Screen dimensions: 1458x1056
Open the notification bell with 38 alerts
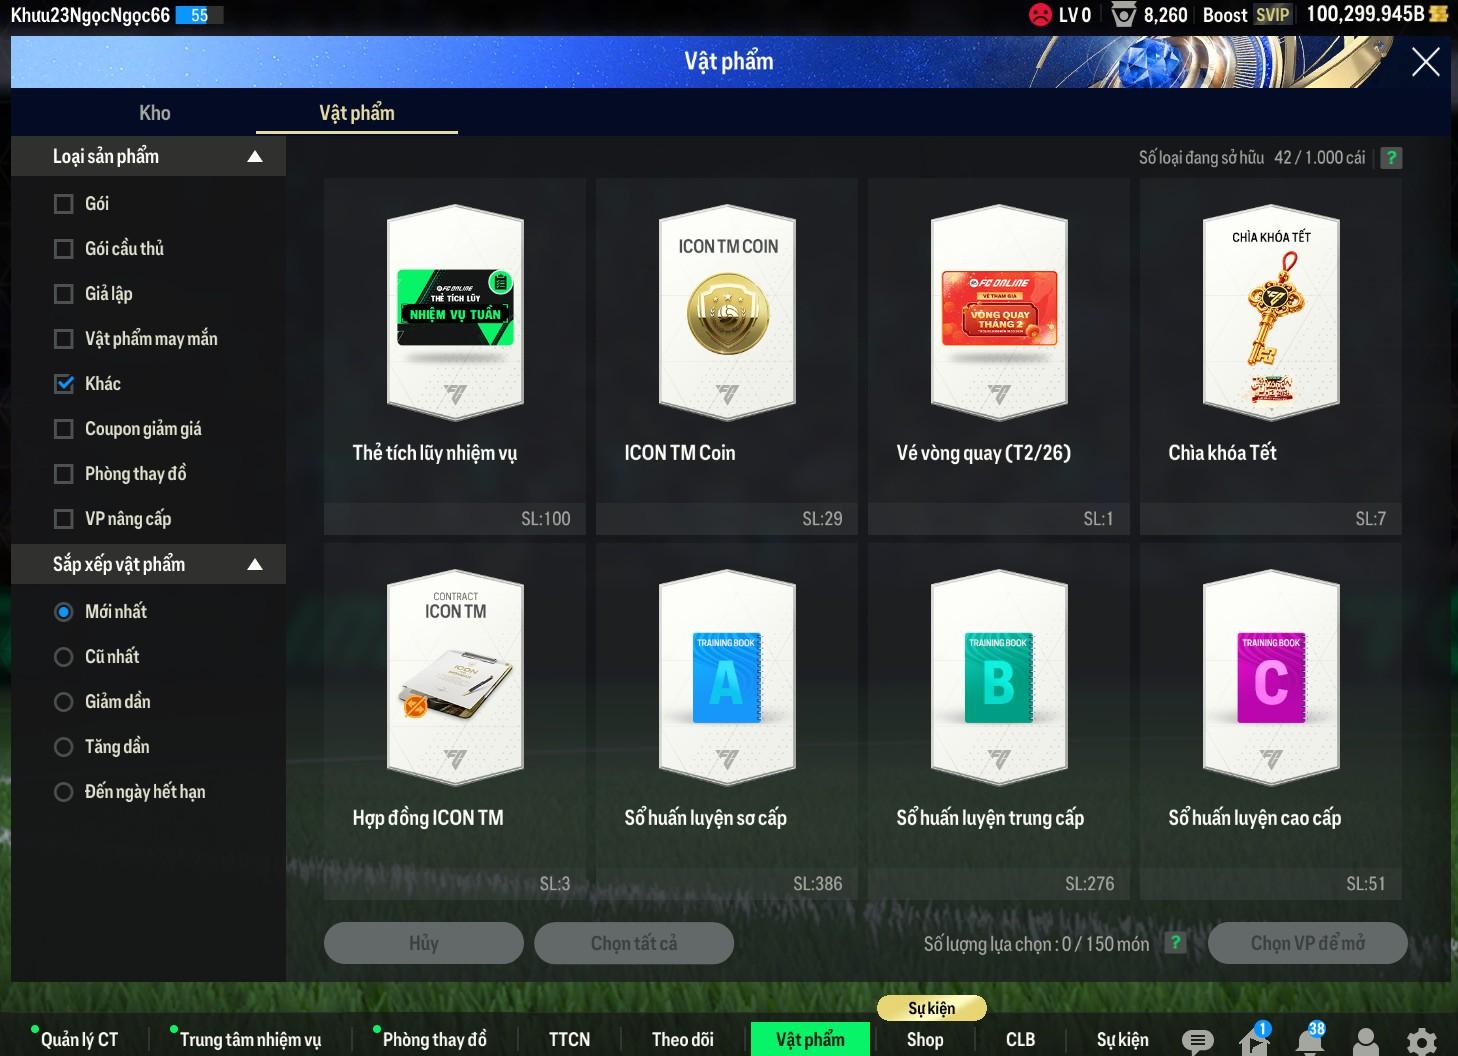coord(1310,1040)
